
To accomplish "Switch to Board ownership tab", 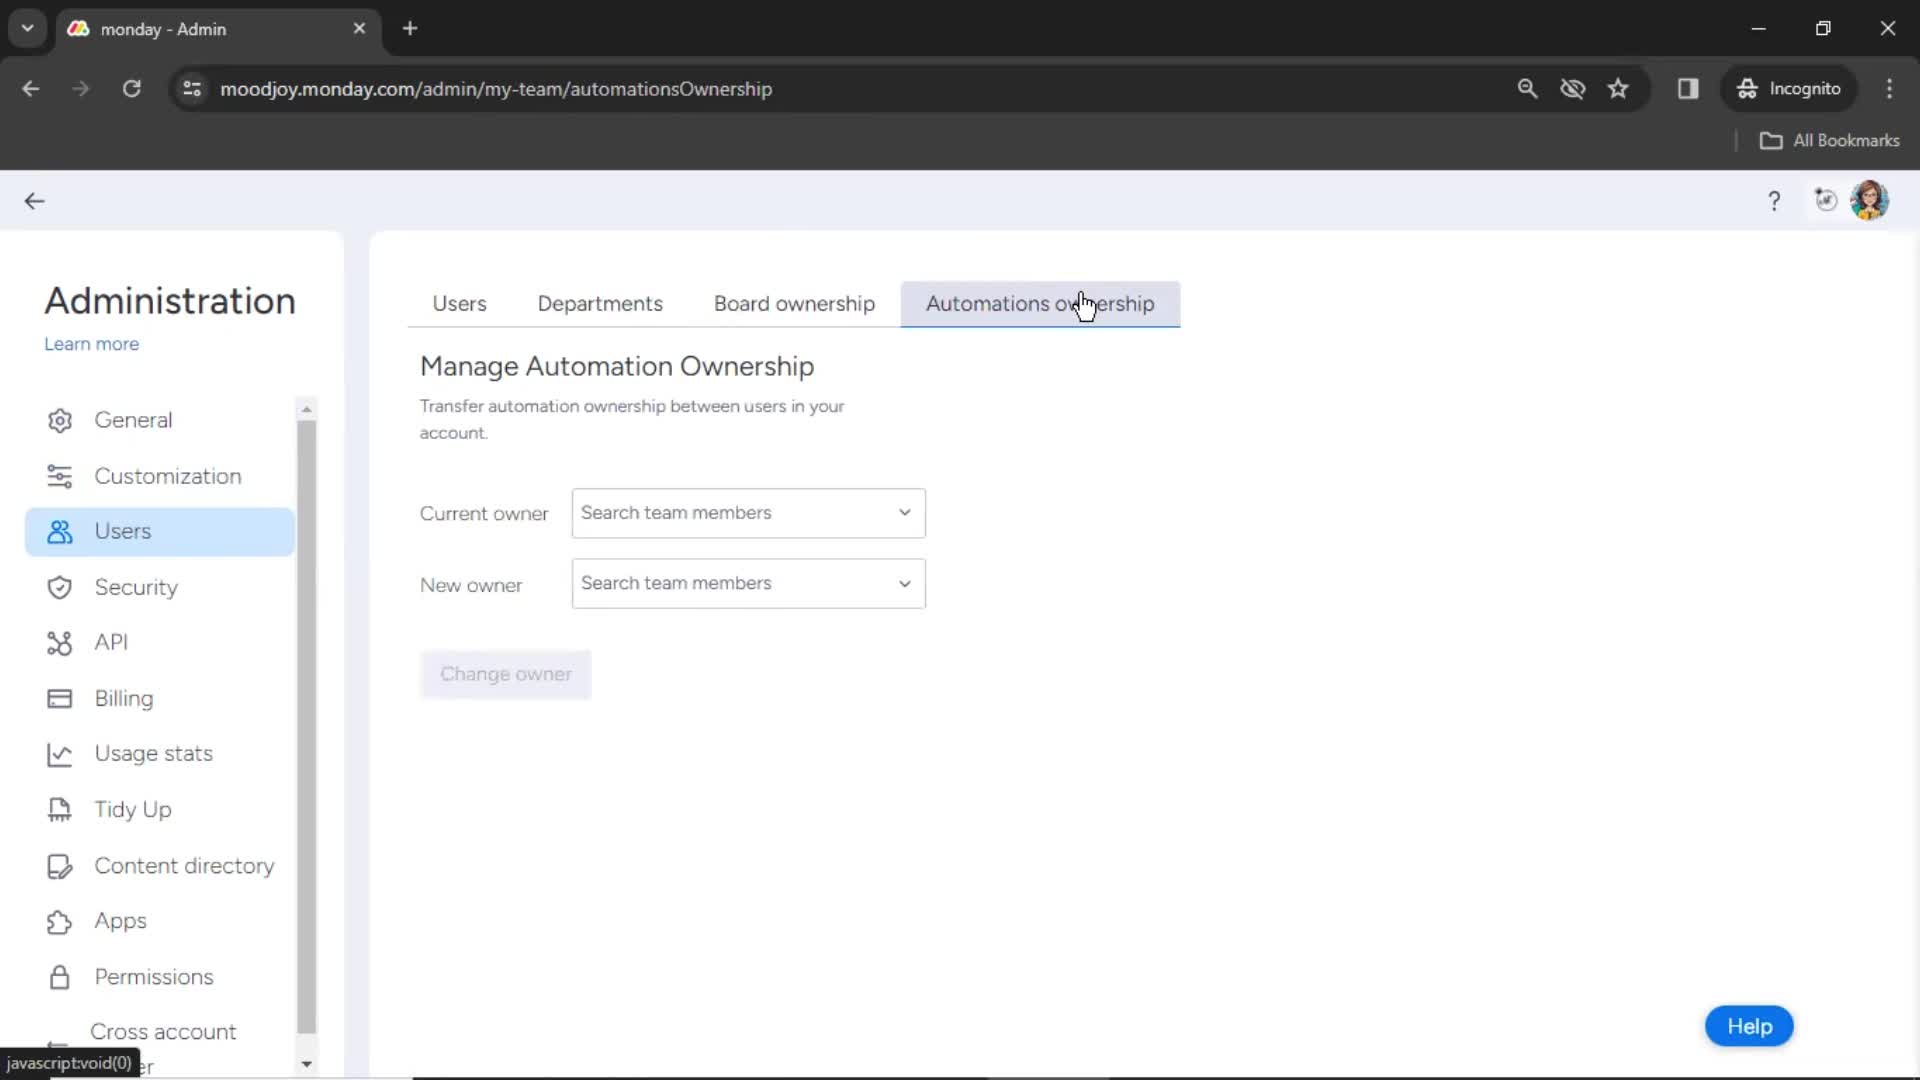I will click(794, 303).
